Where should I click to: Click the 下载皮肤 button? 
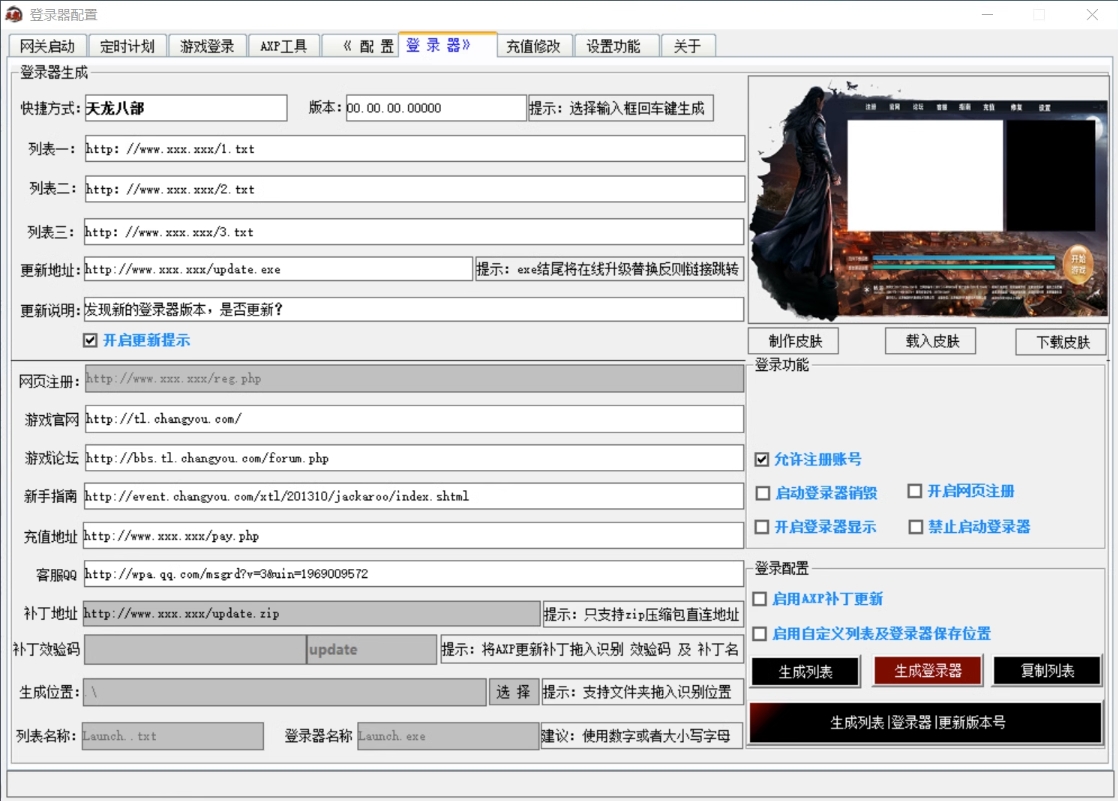pyautogui.click(x=1060, y=342)
